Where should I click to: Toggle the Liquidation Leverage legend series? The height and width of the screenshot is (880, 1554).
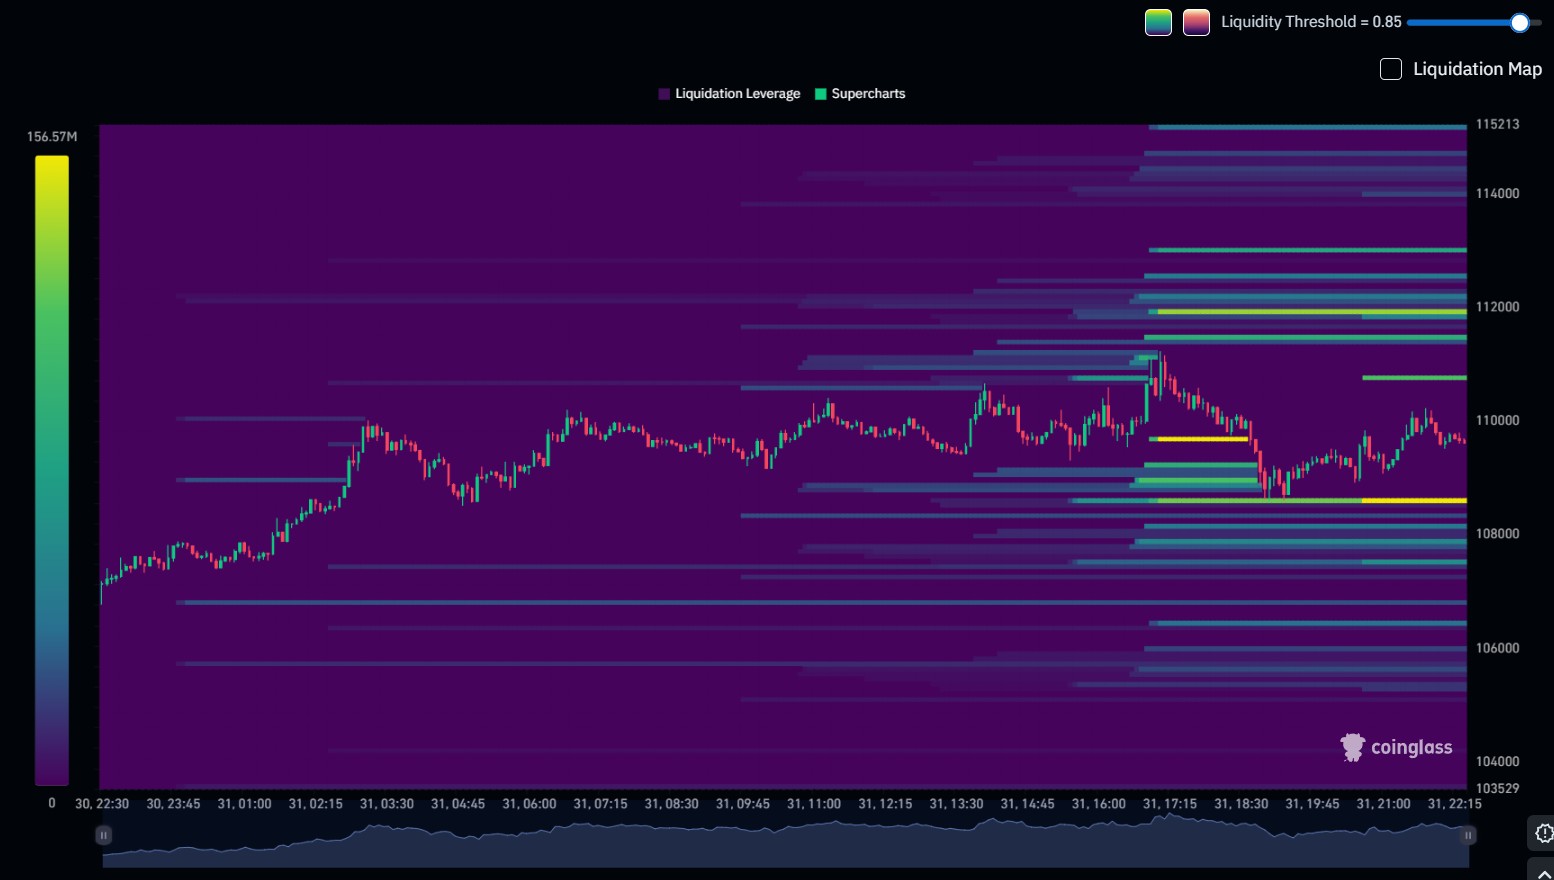[729, 94]
